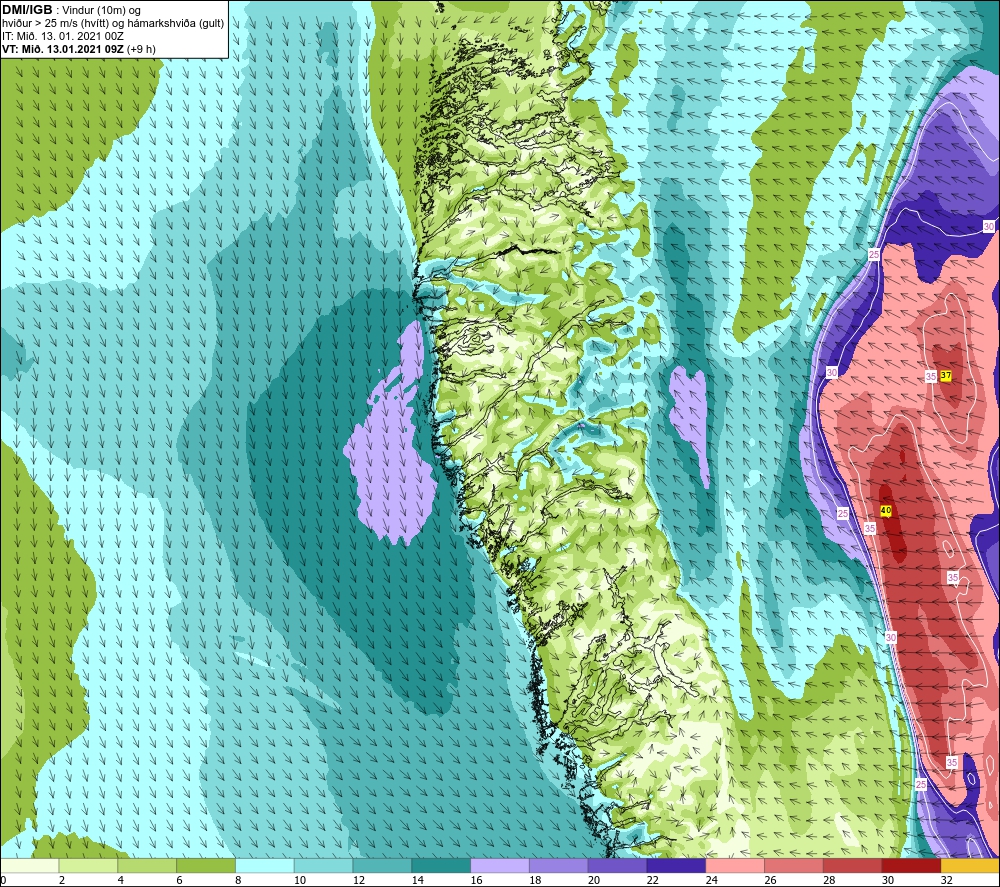Select the 14–16 m/s dark teal swatch
This screenshot has width=1000, height=887.
[441, 866]
